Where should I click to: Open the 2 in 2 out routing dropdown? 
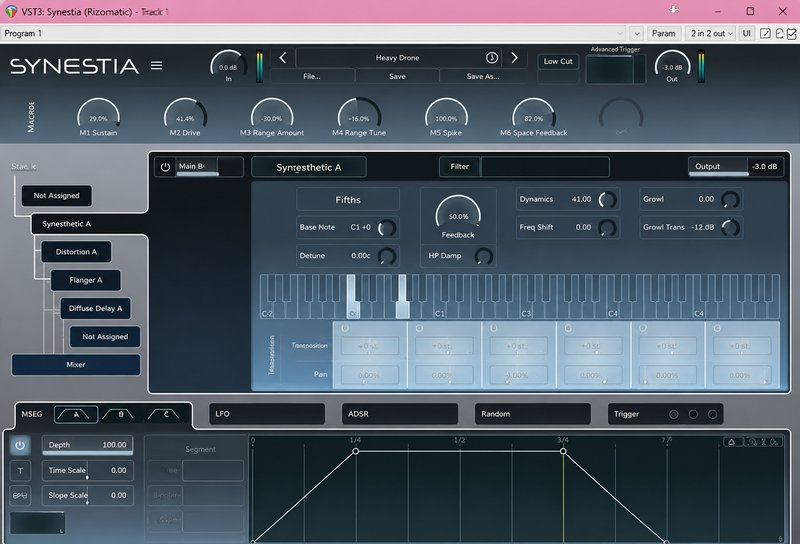[711, 33]
